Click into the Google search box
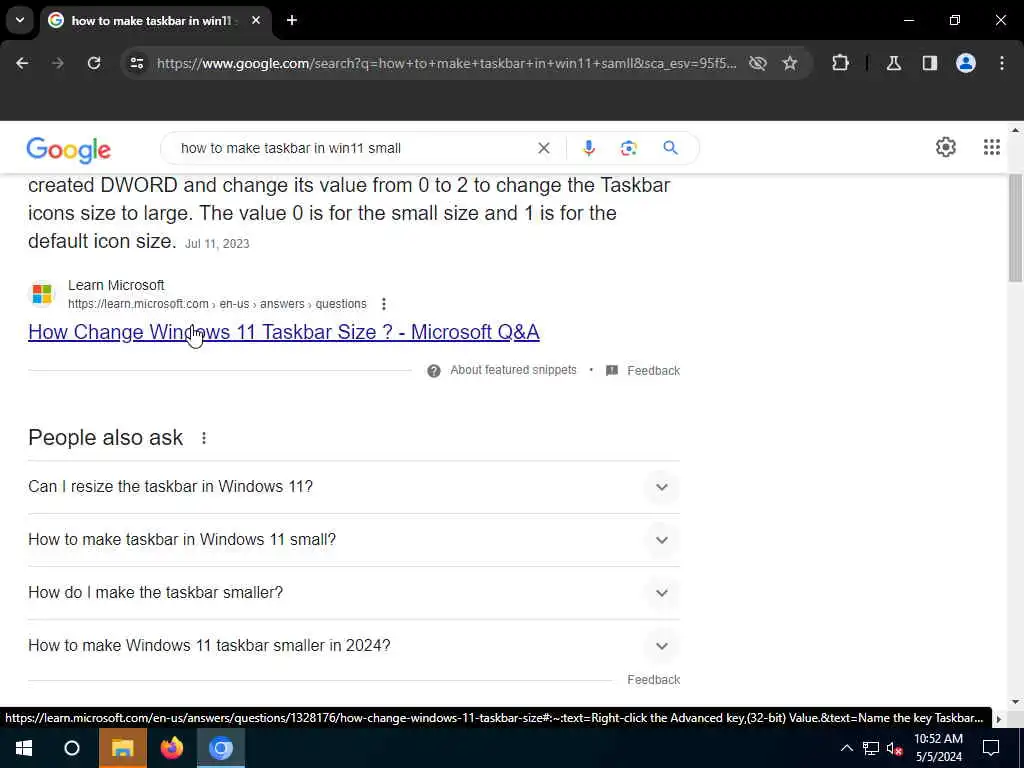 (x=353, y=148)
